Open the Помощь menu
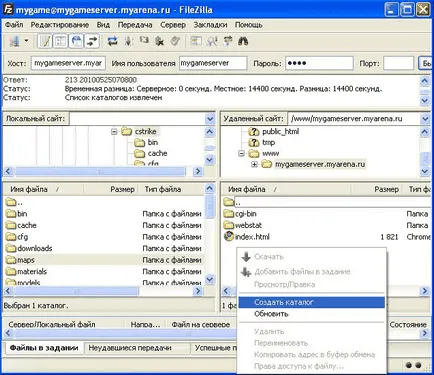The image size is (434, 375). [x=249, y=25]
